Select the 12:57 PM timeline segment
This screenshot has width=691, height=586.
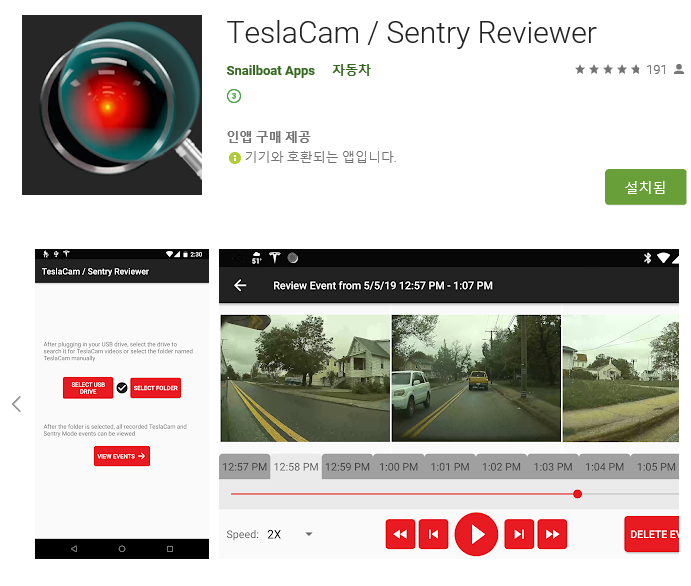tap(245, 467)
